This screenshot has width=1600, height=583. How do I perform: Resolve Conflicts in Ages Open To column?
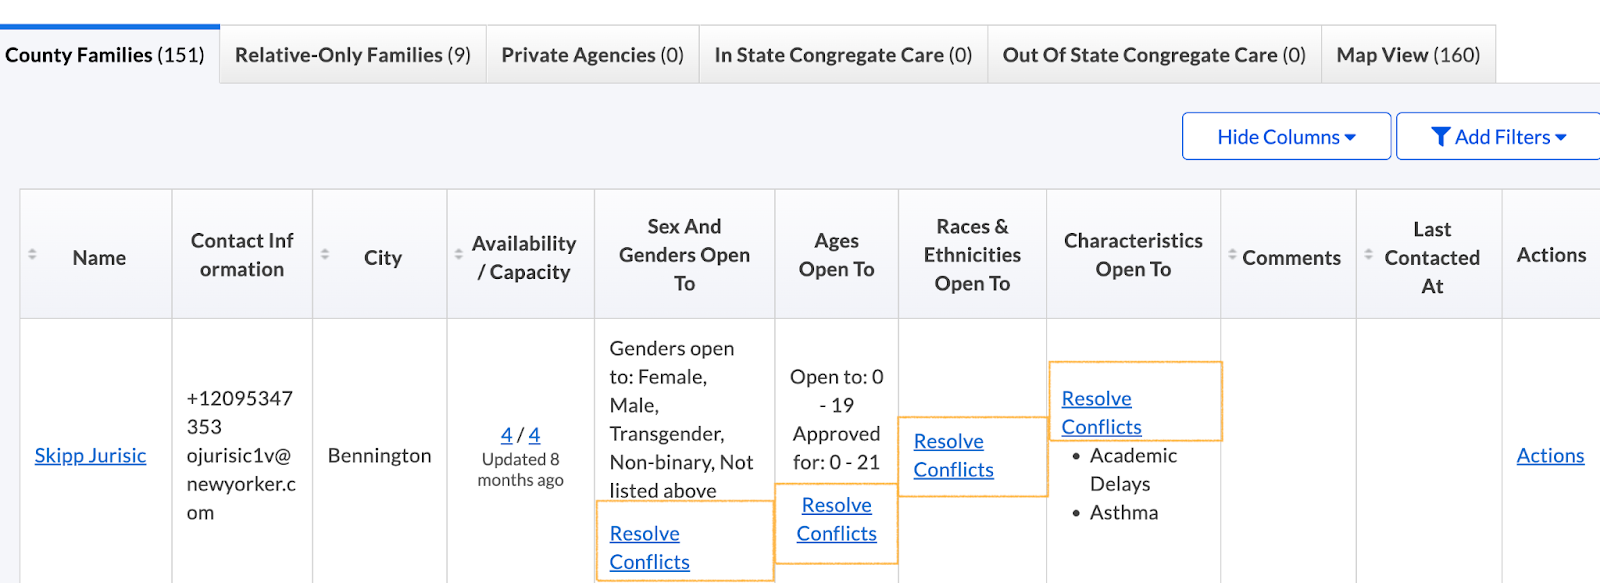click(x=837, y=520)
